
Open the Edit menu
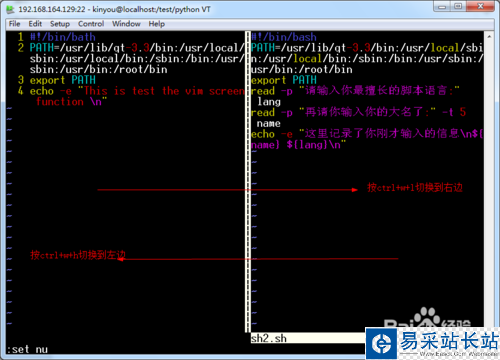[x=35, y=24]
